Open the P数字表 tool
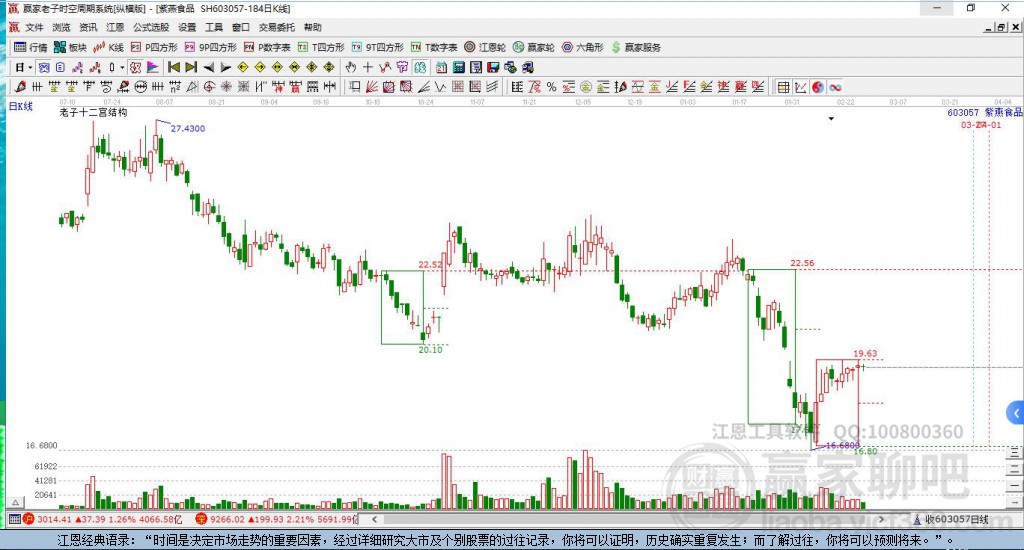 pos(267,47)
